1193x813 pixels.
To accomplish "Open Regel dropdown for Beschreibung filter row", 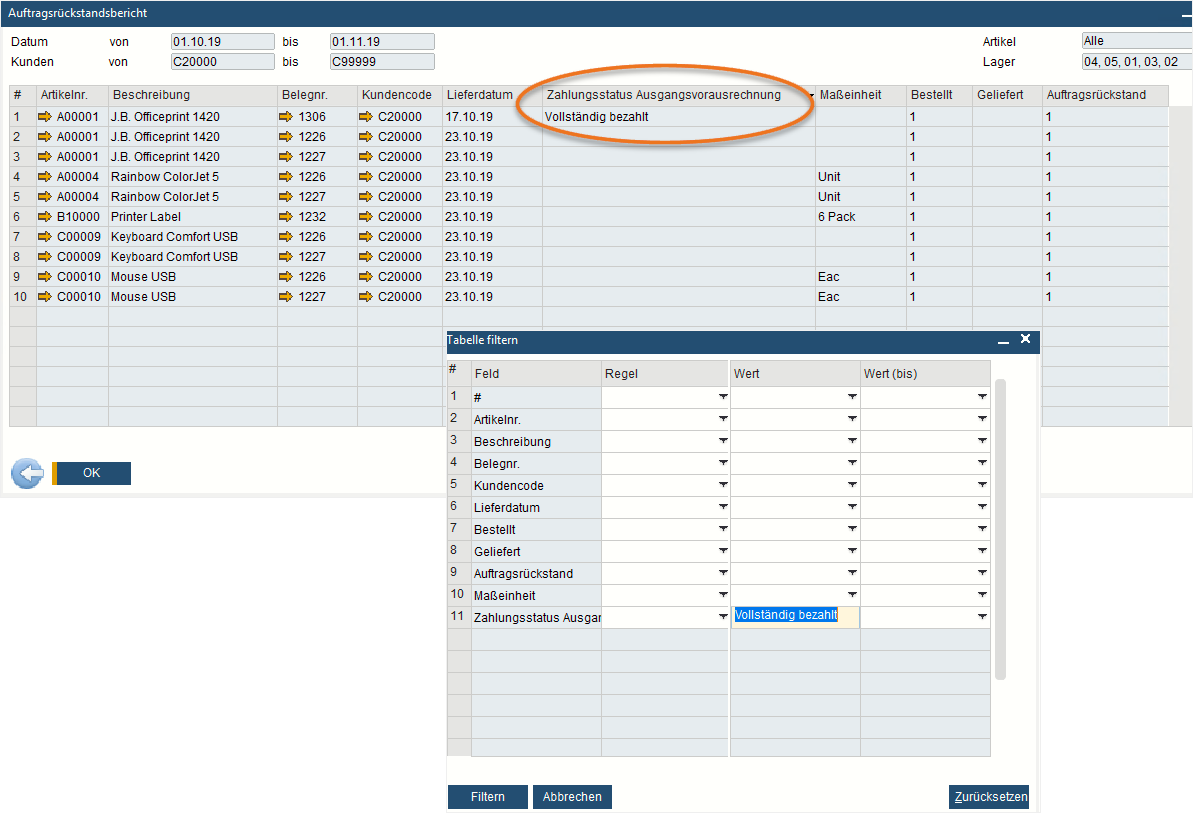I will (723, 441).
